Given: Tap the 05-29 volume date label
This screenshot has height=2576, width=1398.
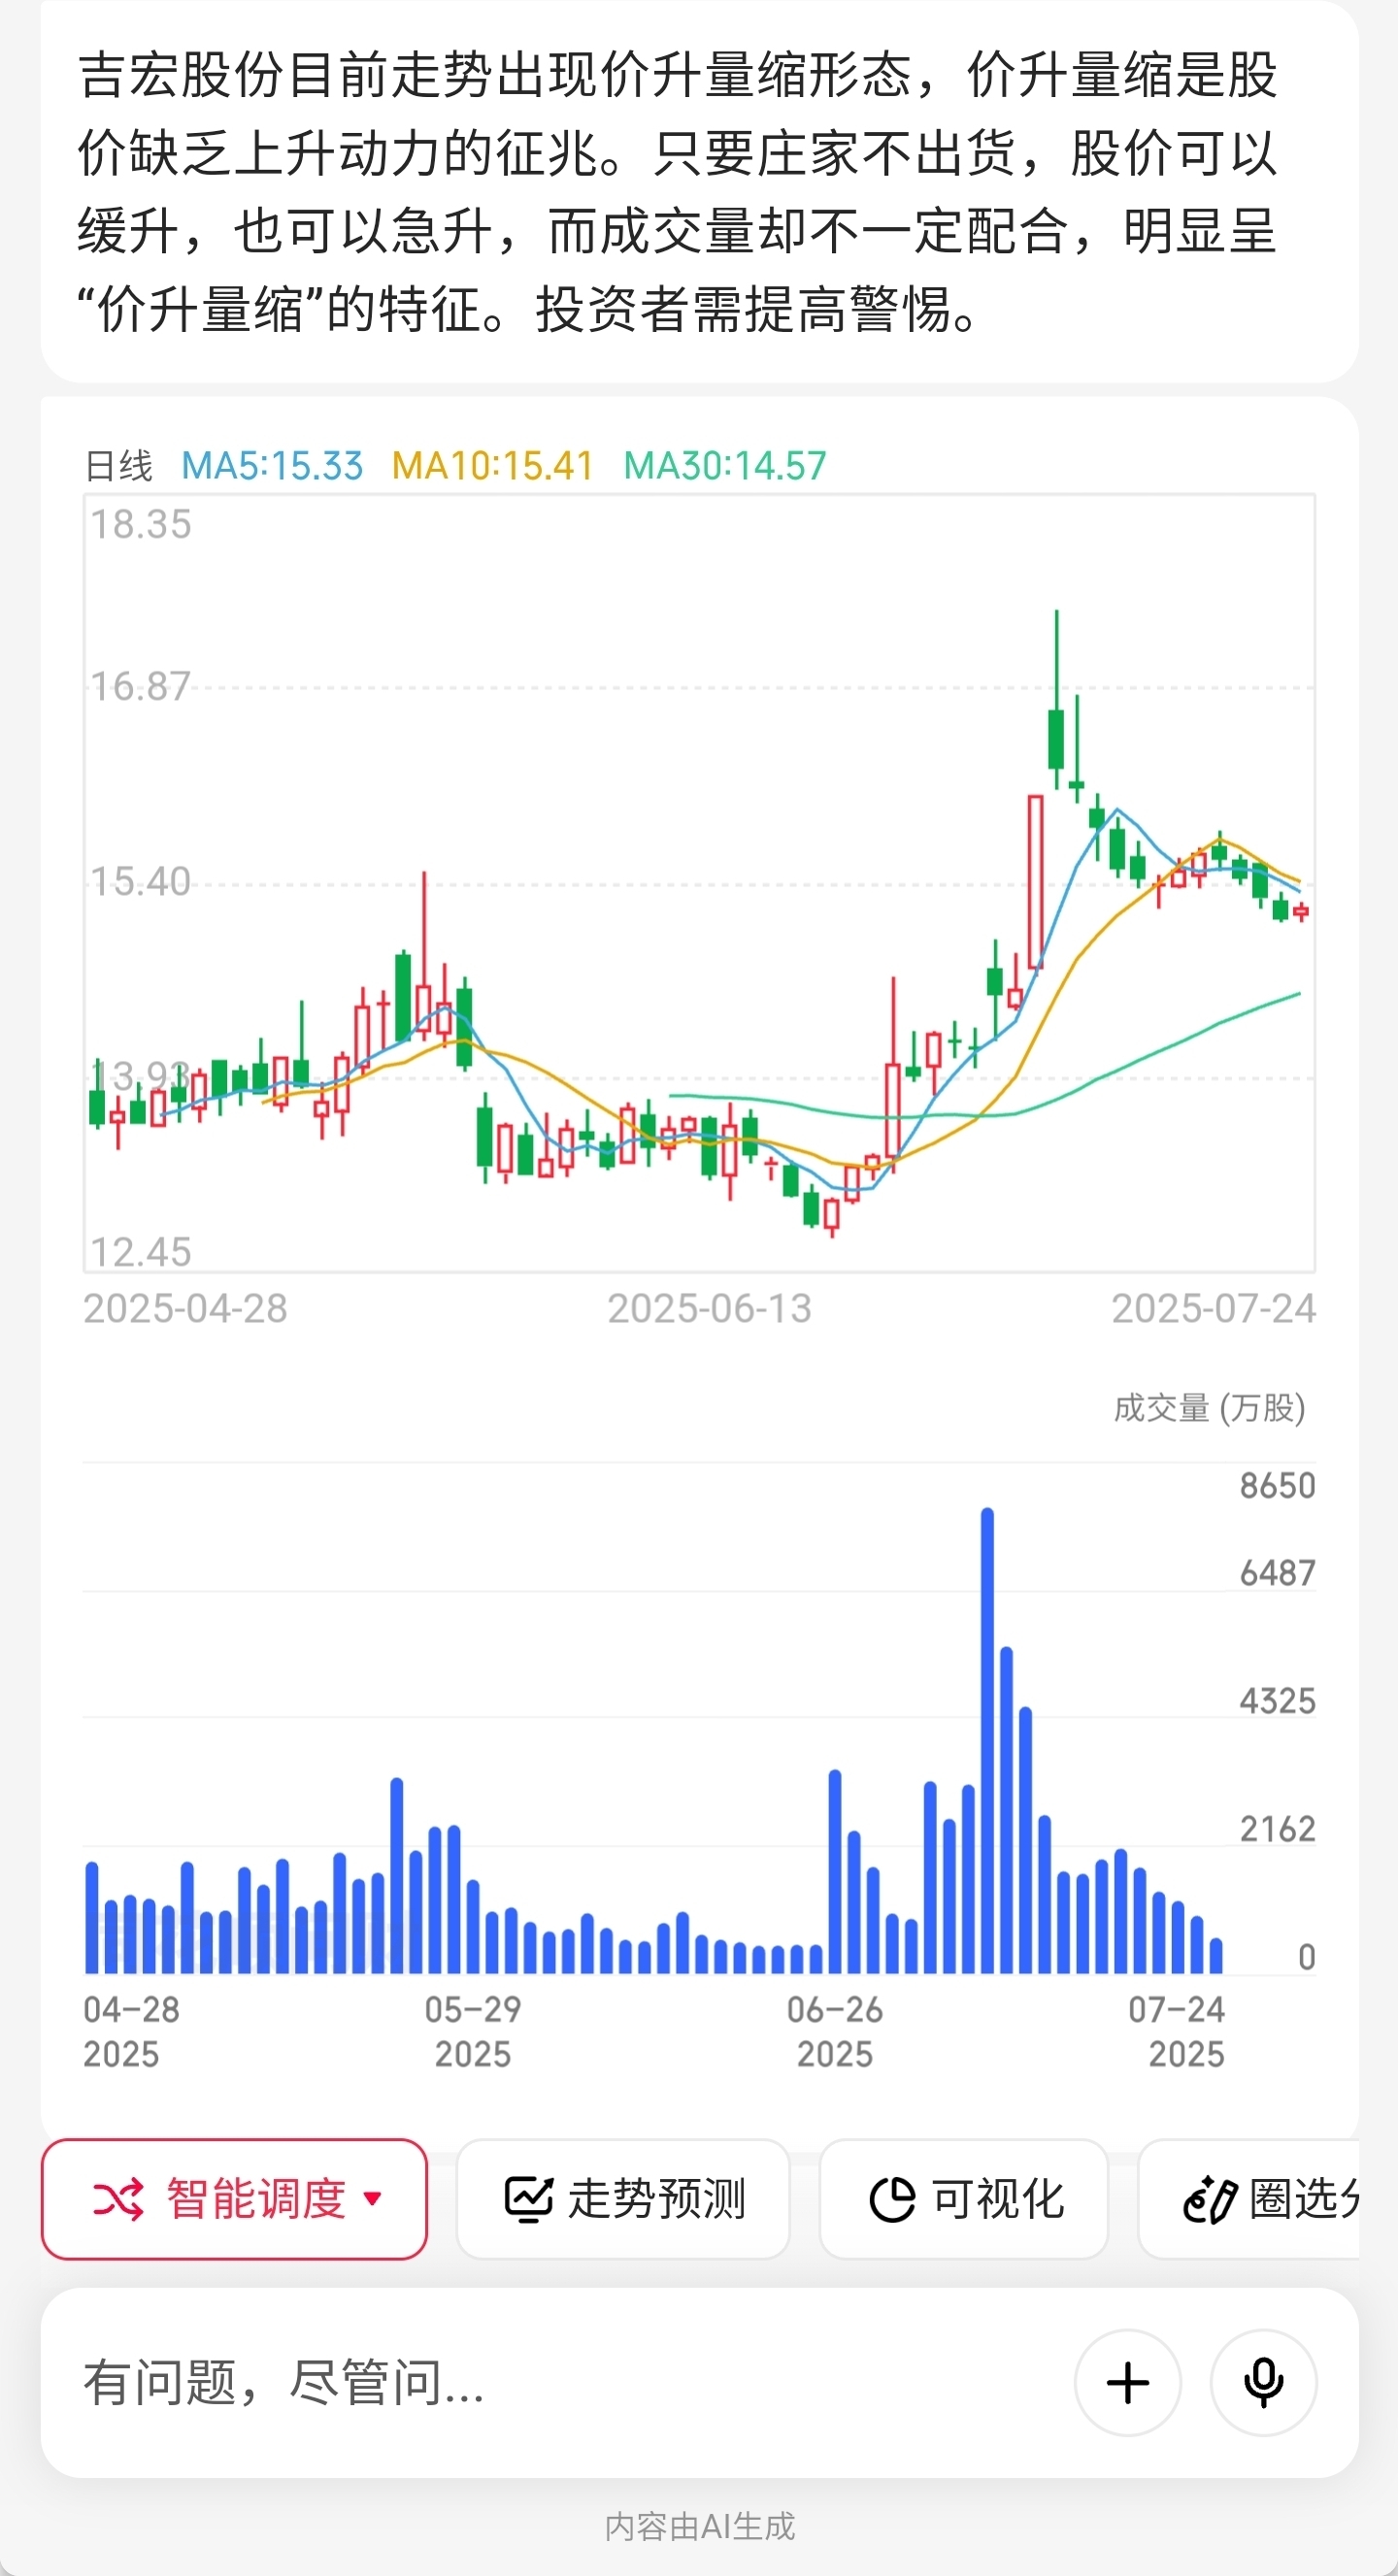Looking at the screenshot, I should [x=472, y=2031].
